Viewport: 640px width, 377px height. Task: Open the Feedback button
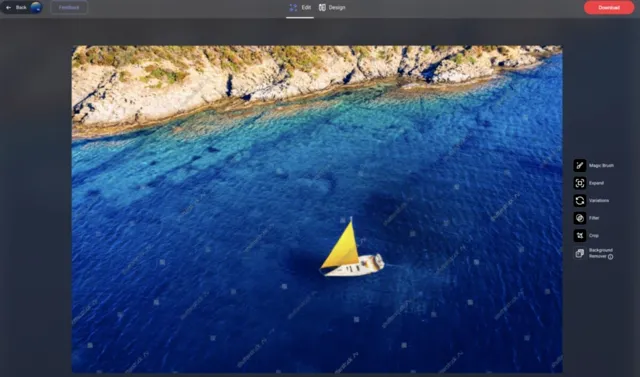click(x=69, y=7)
